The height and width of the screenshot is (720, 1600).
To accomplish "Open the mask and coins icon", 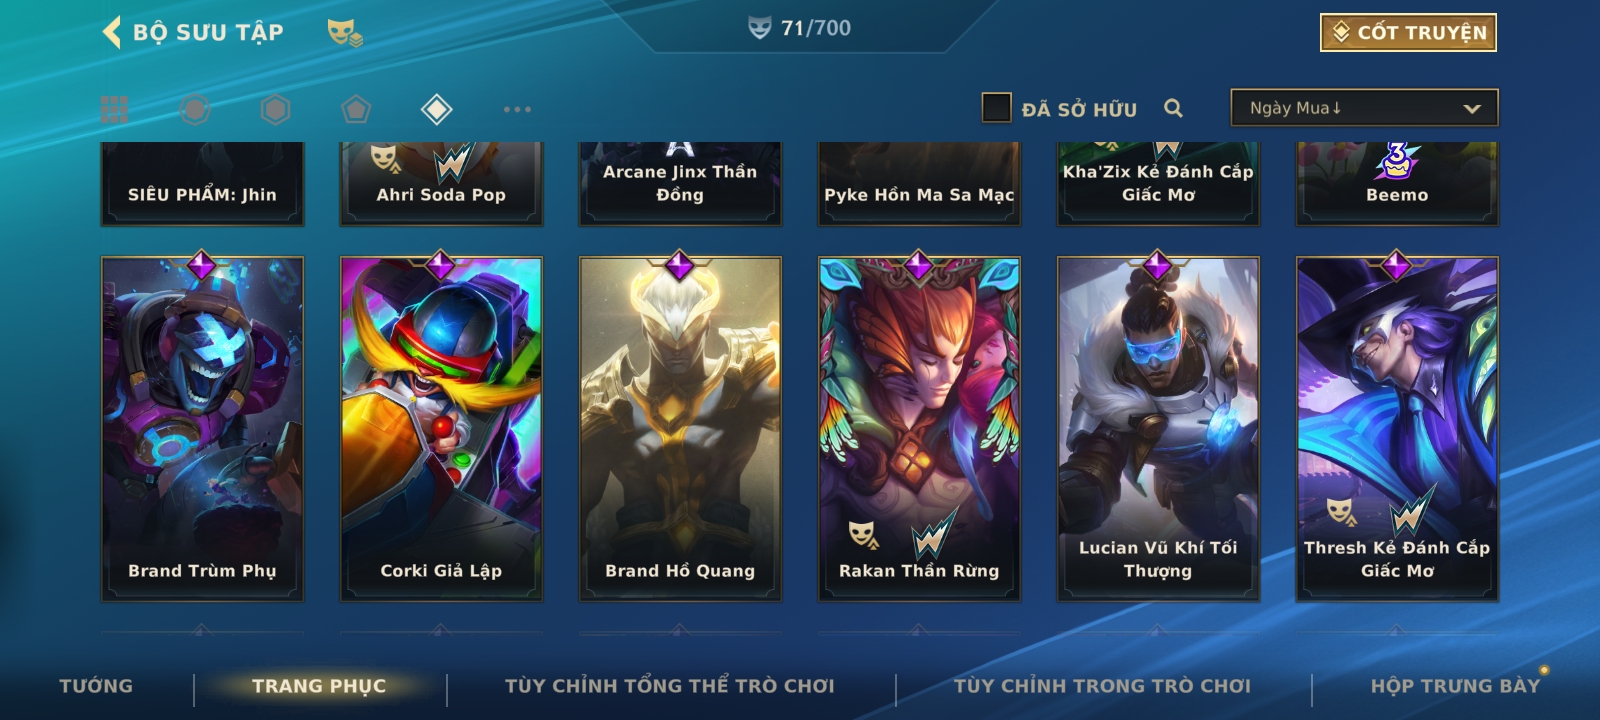I will pos(345,33).
